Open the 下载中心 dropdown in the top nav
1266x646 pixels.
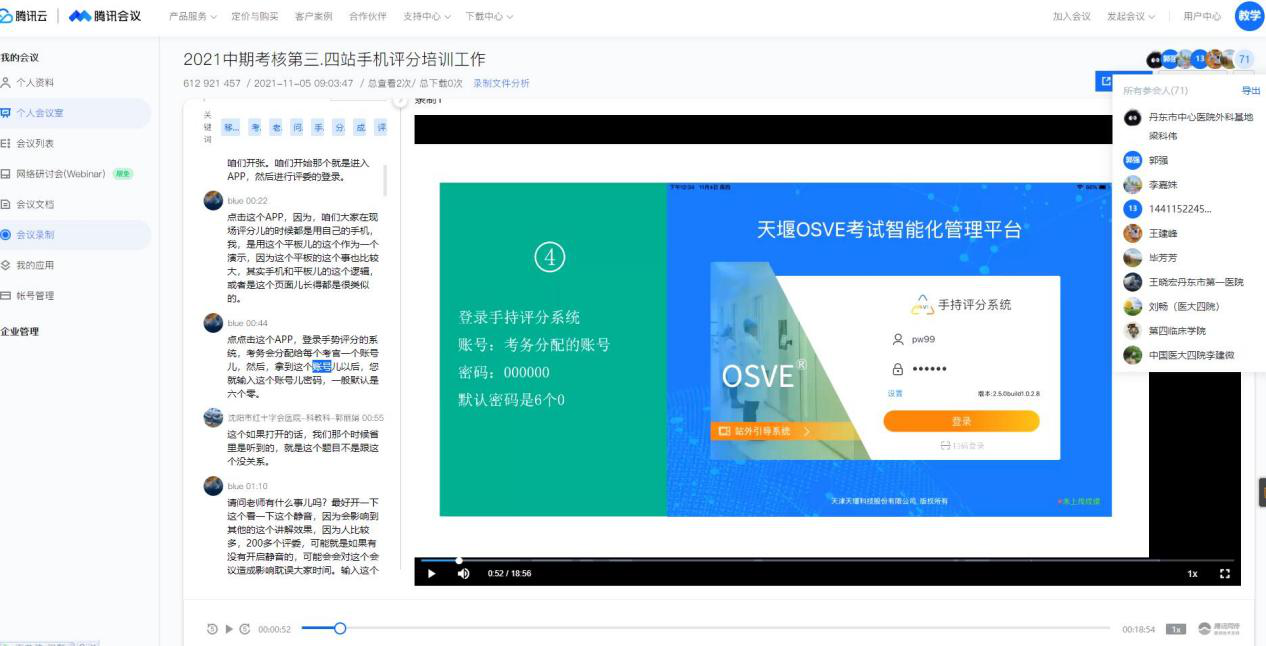coord(489,17)
